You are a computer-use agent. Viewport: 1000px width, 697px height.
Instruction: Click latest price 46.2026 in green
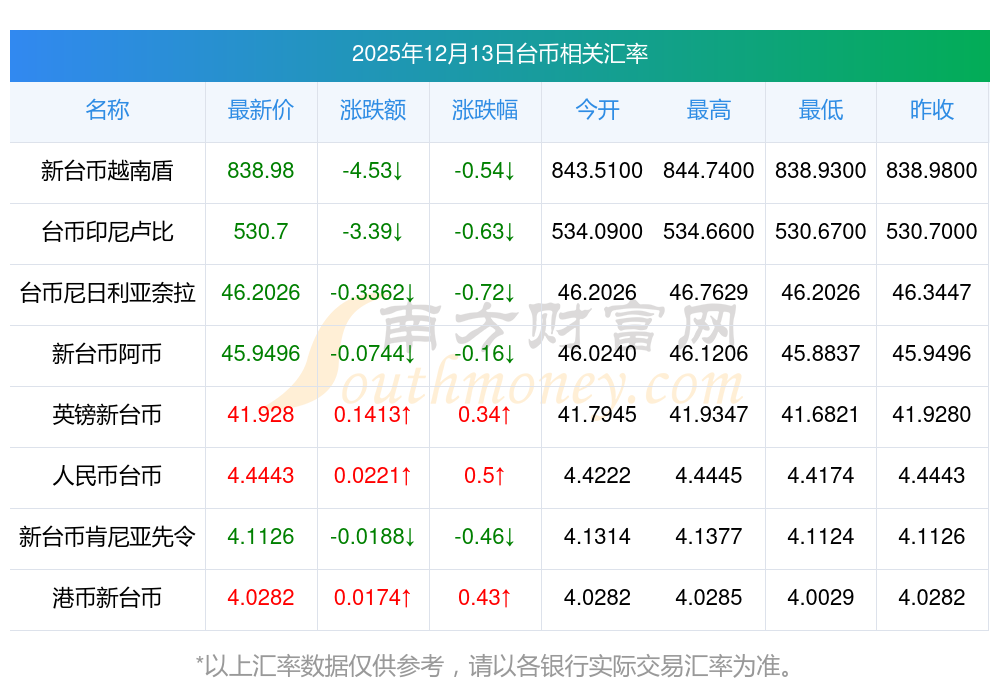(261, 293)
